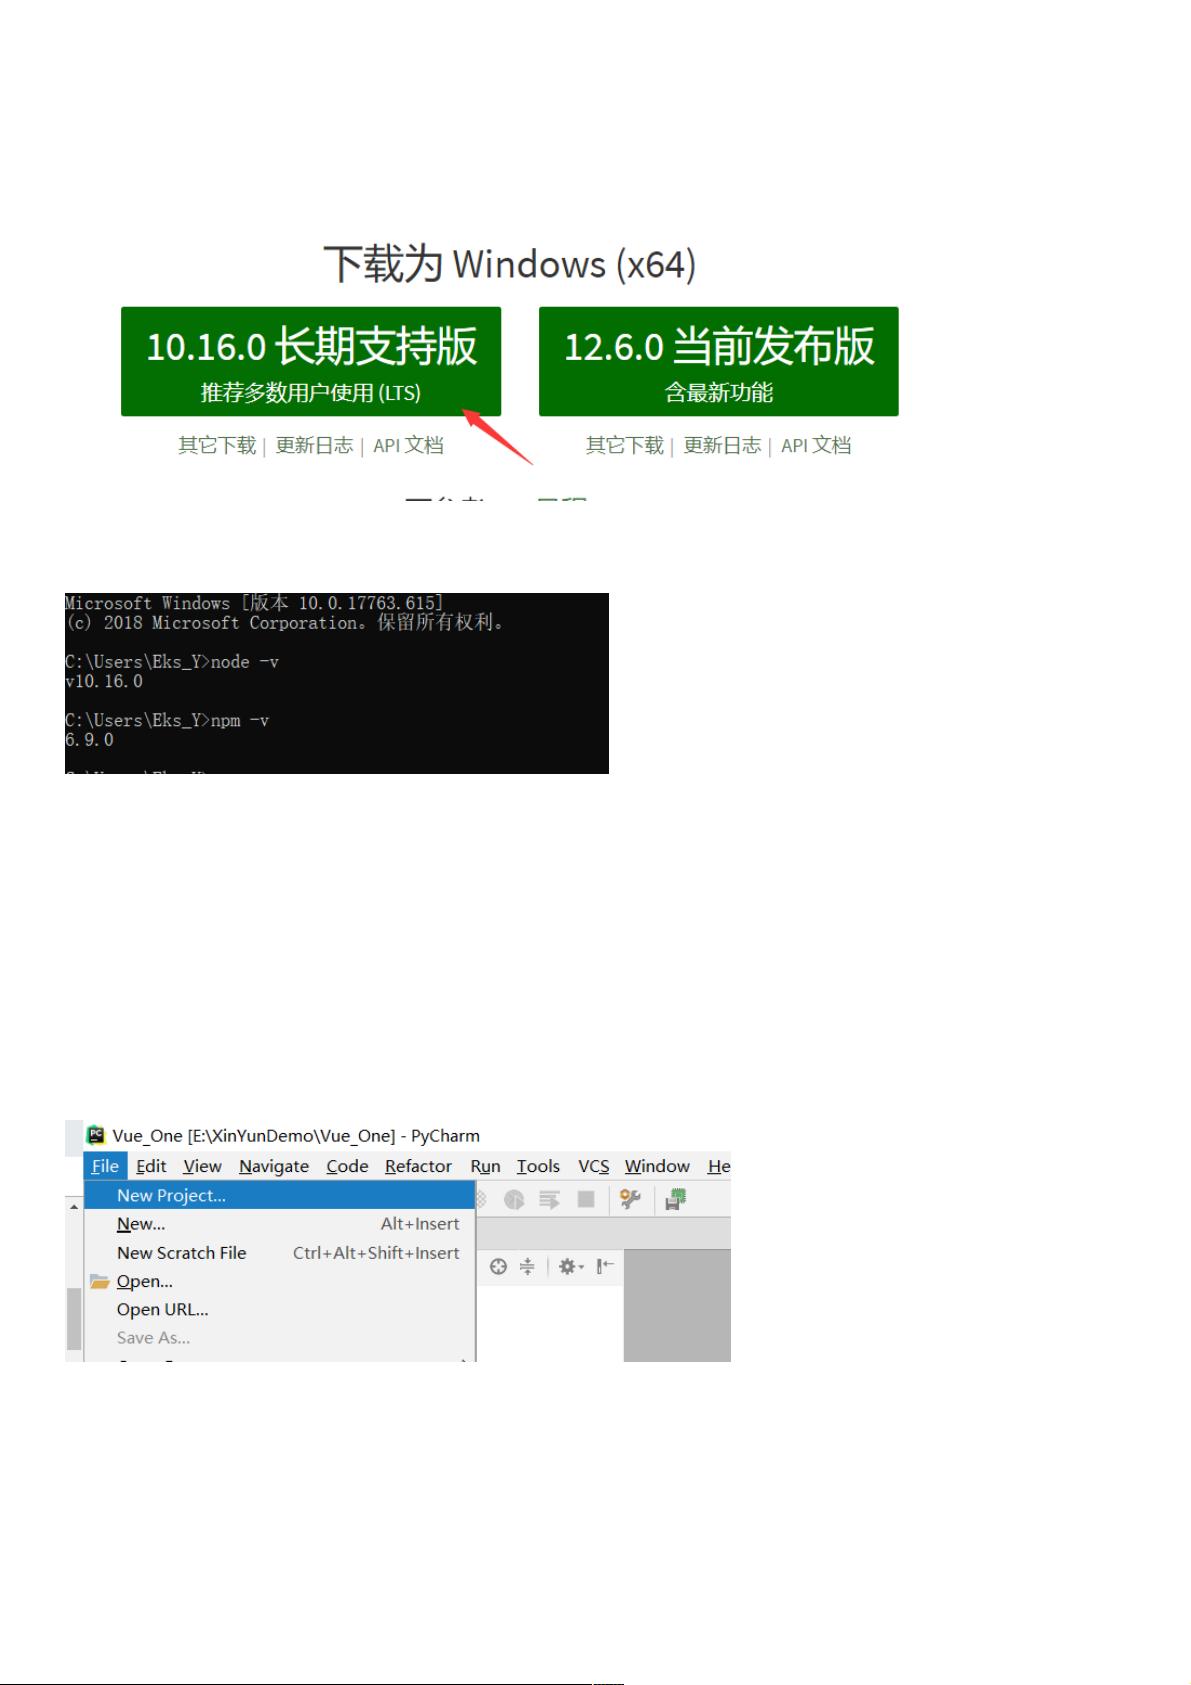Viewport: 1191px width, 1685px height.
Task: Open project panel gear settings dropdown
Action: point(571,1266)
